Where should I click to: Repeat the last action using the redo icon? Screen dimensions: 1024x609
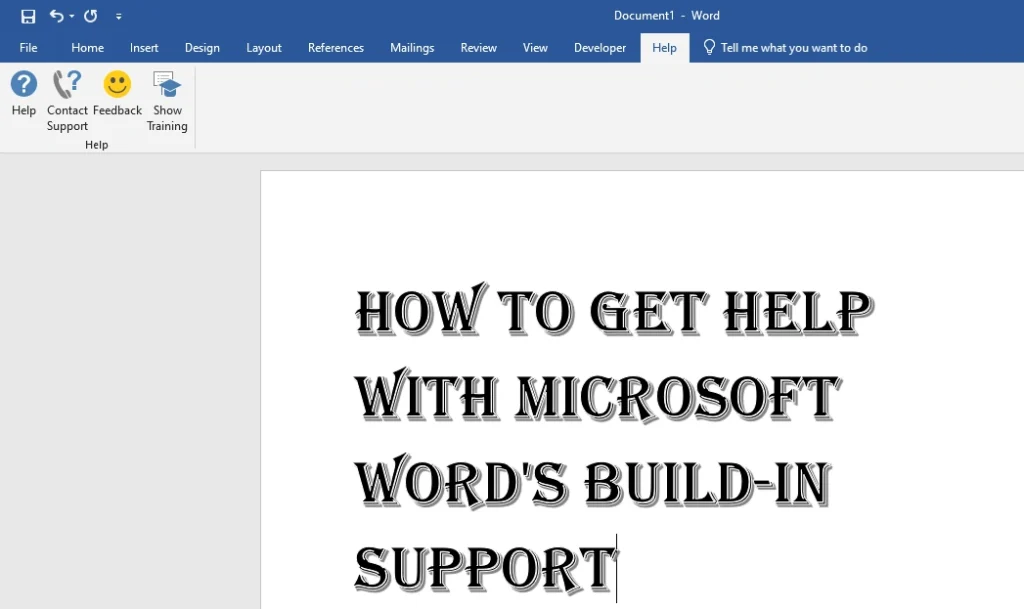click(89, 15)
